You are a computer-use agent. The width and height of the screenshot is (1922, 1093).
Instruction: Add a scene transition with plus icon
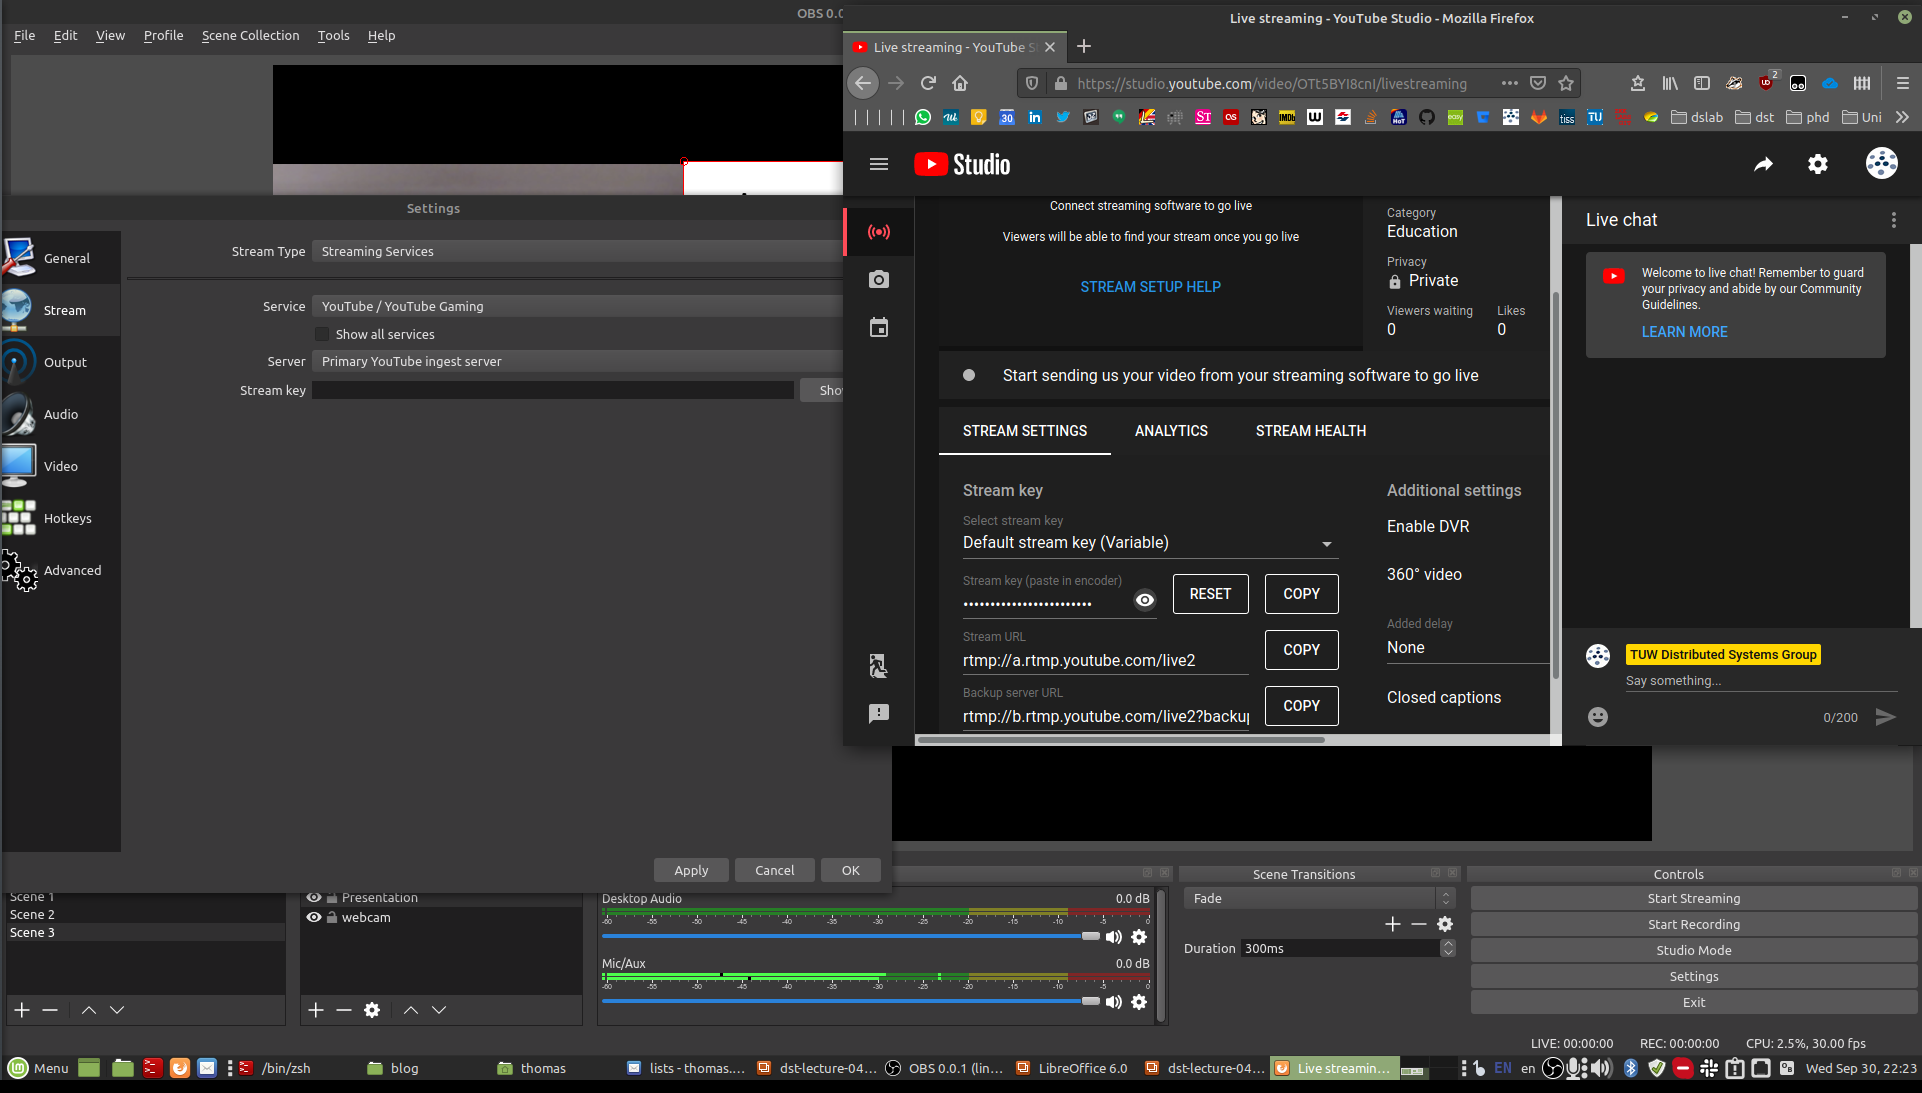coord(1393,924)
